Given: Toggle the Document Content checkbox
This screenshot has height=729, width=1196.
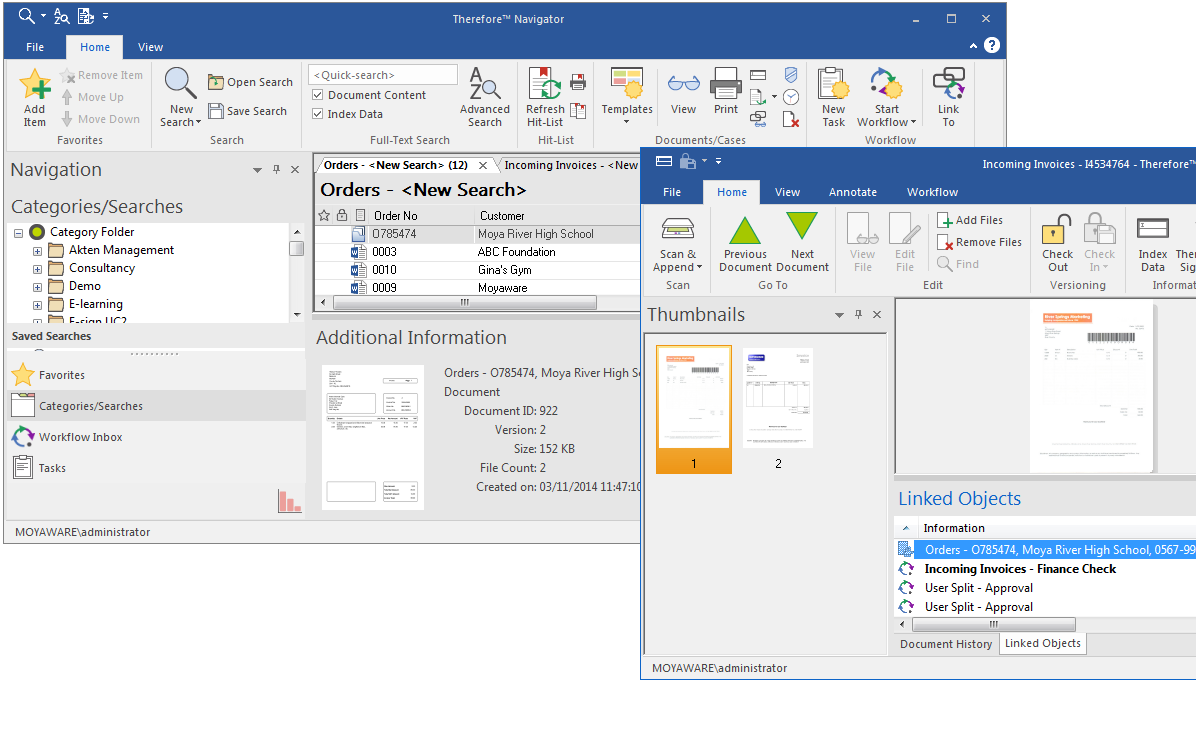Looking at the screenshot, I should click(318, 95).
